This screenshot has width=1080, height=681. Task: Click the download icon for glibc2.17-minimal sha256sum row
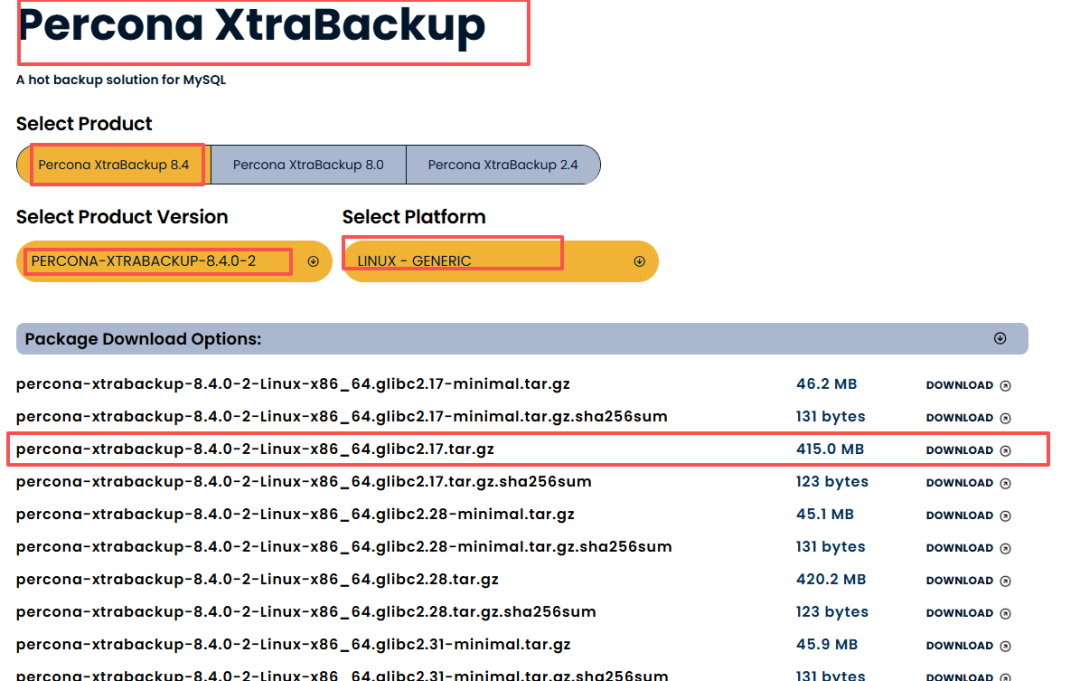1006,418
